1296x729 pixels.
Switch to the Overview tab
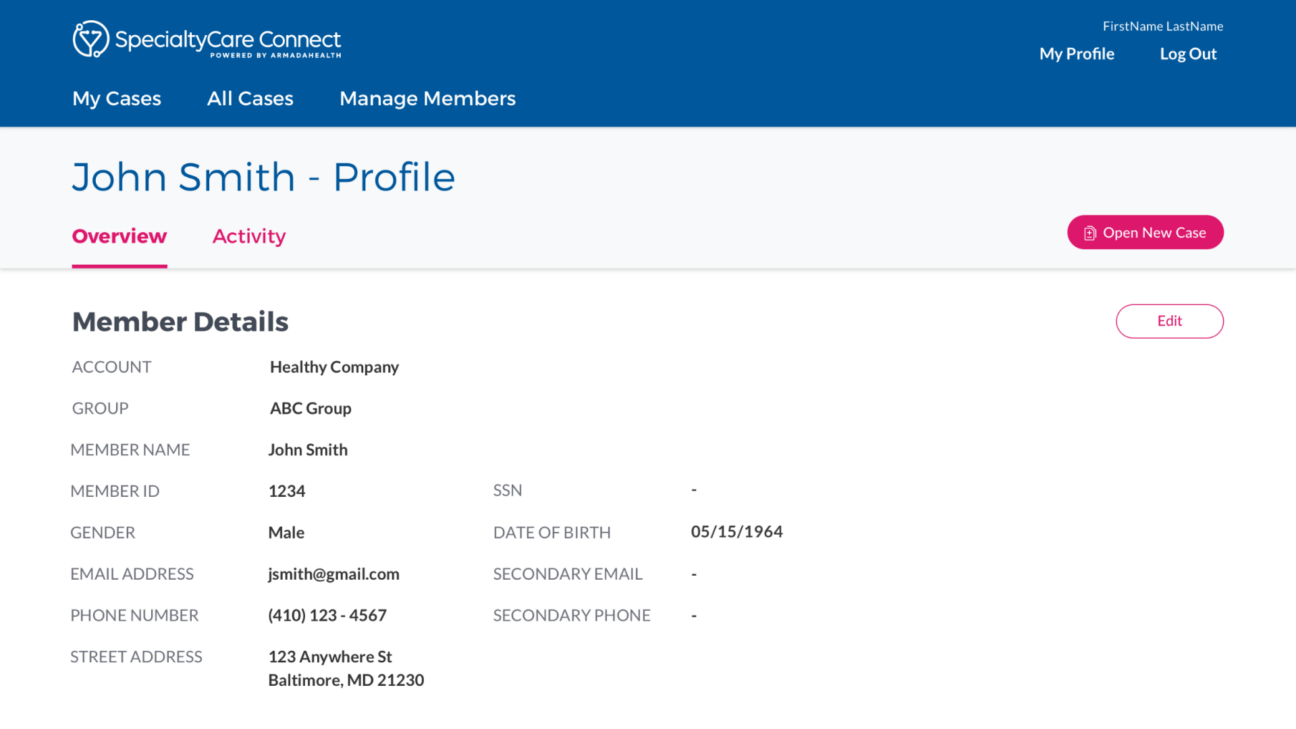click(x=119, y=236)
